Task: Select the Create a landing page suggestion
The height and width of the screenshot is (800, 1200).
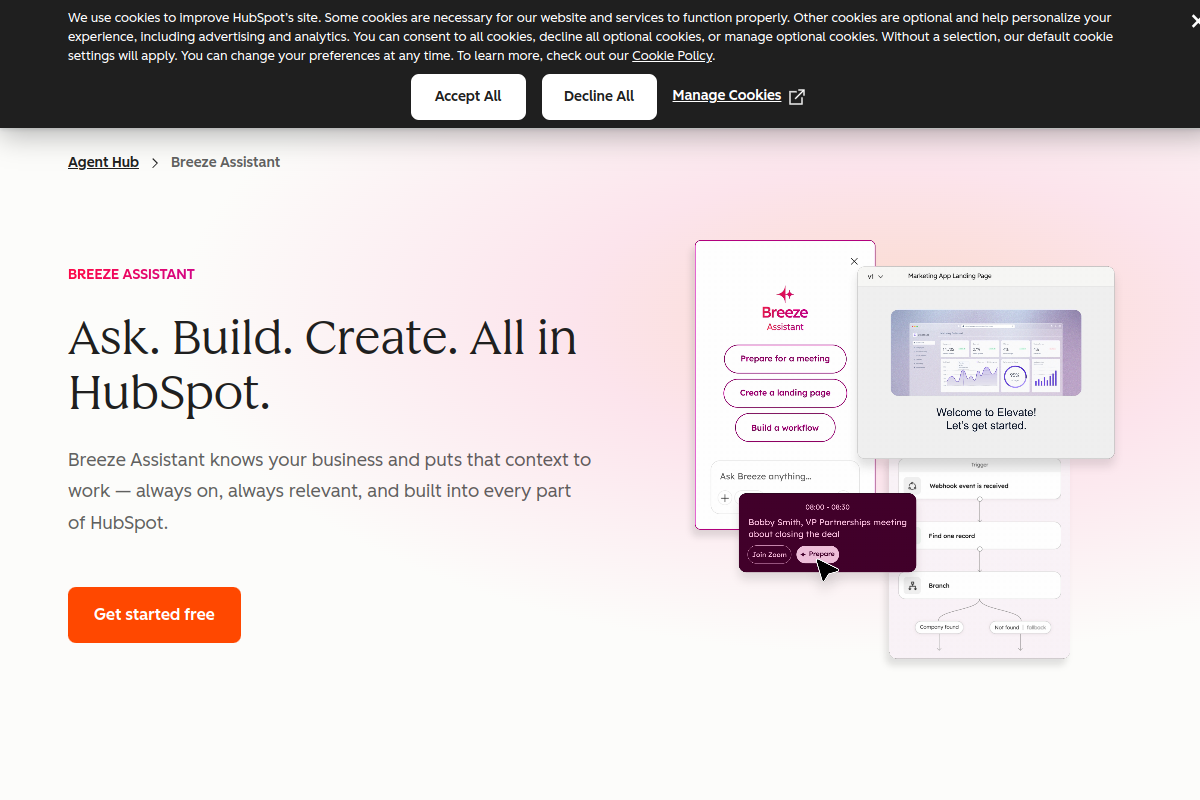Action: 785,393
